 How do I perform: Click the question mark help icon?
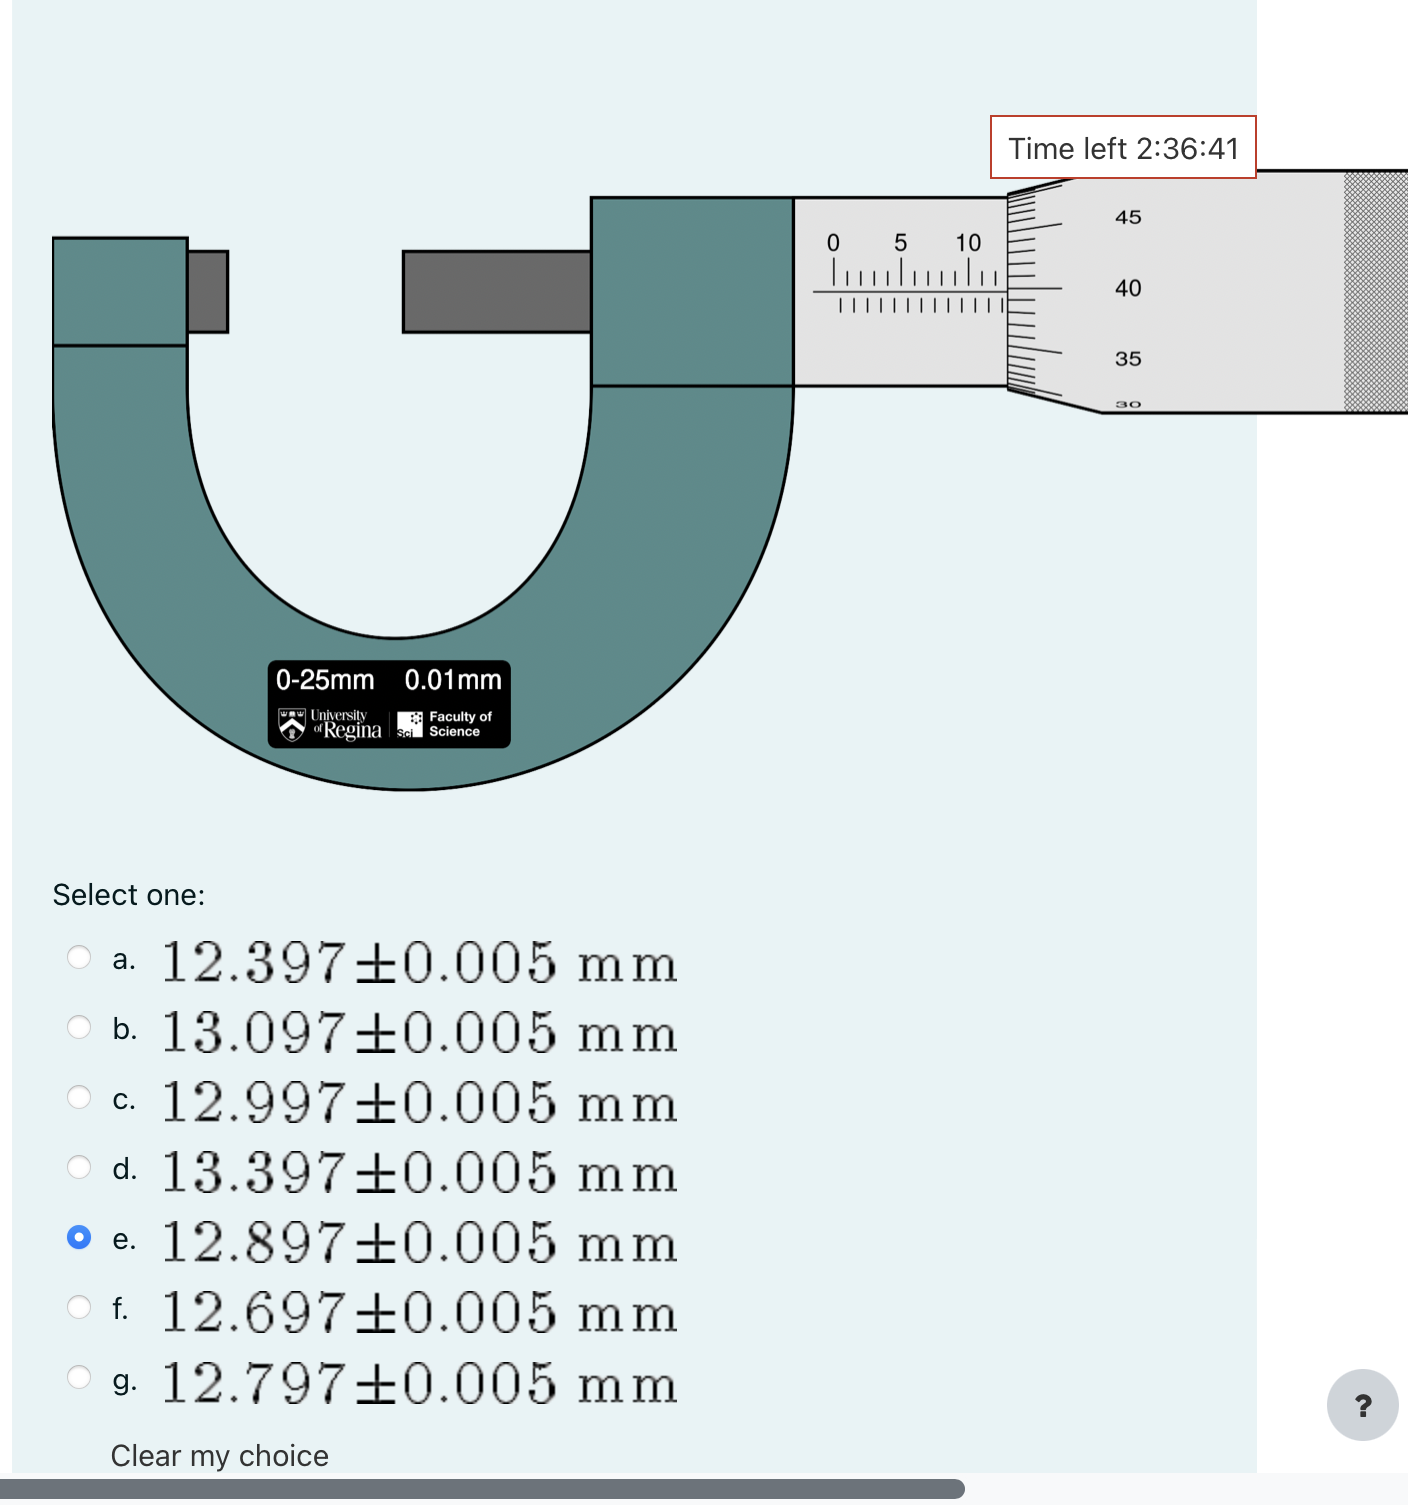pyautogui.click(x=1362, y=1405)
